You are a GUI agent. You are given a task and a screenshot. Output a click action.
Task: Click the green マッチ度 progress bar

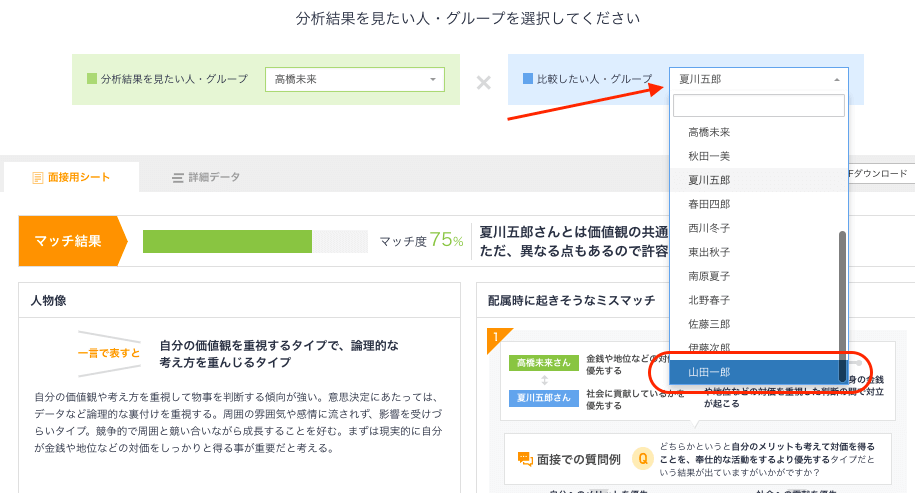point(227,241)
